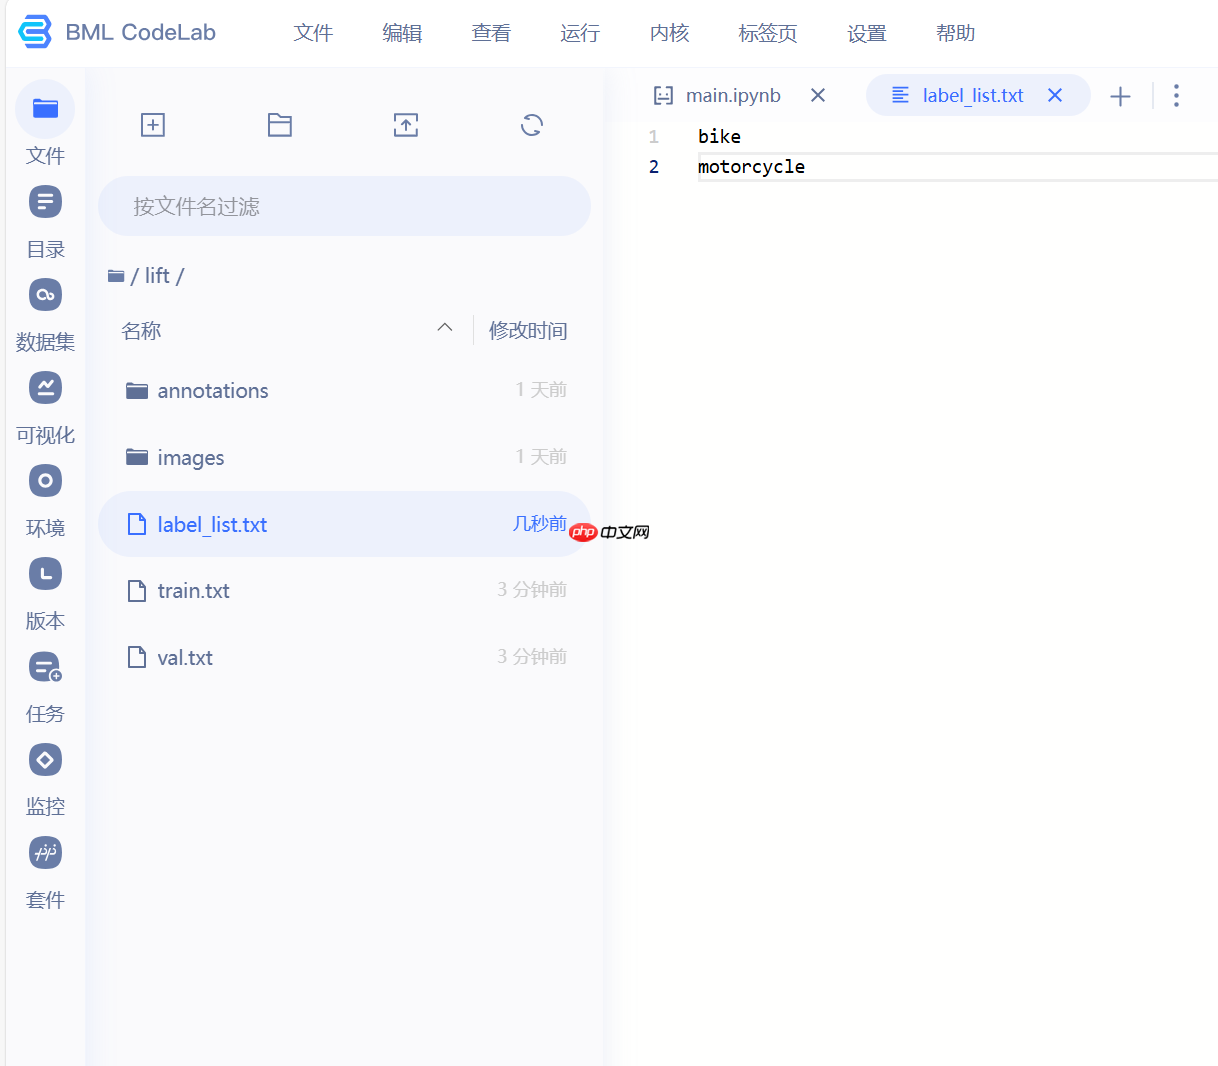Upload a file to the lift directory
Screen dimensions: 1218x1066
click(x=405, y=125)
